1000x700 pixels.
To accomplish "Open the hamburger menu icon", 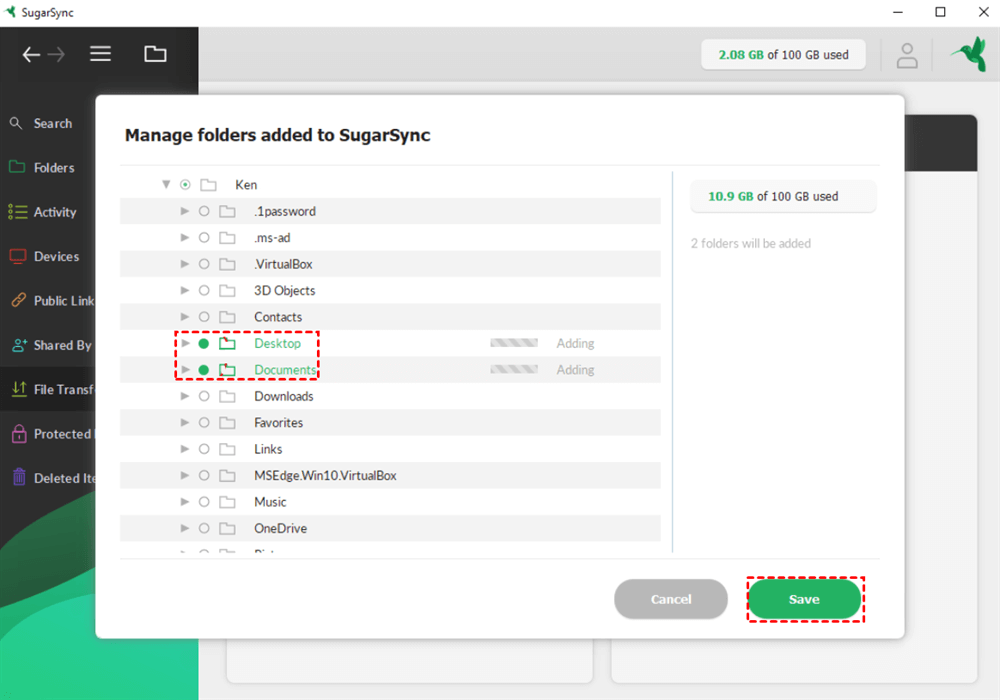I will 101,54.
